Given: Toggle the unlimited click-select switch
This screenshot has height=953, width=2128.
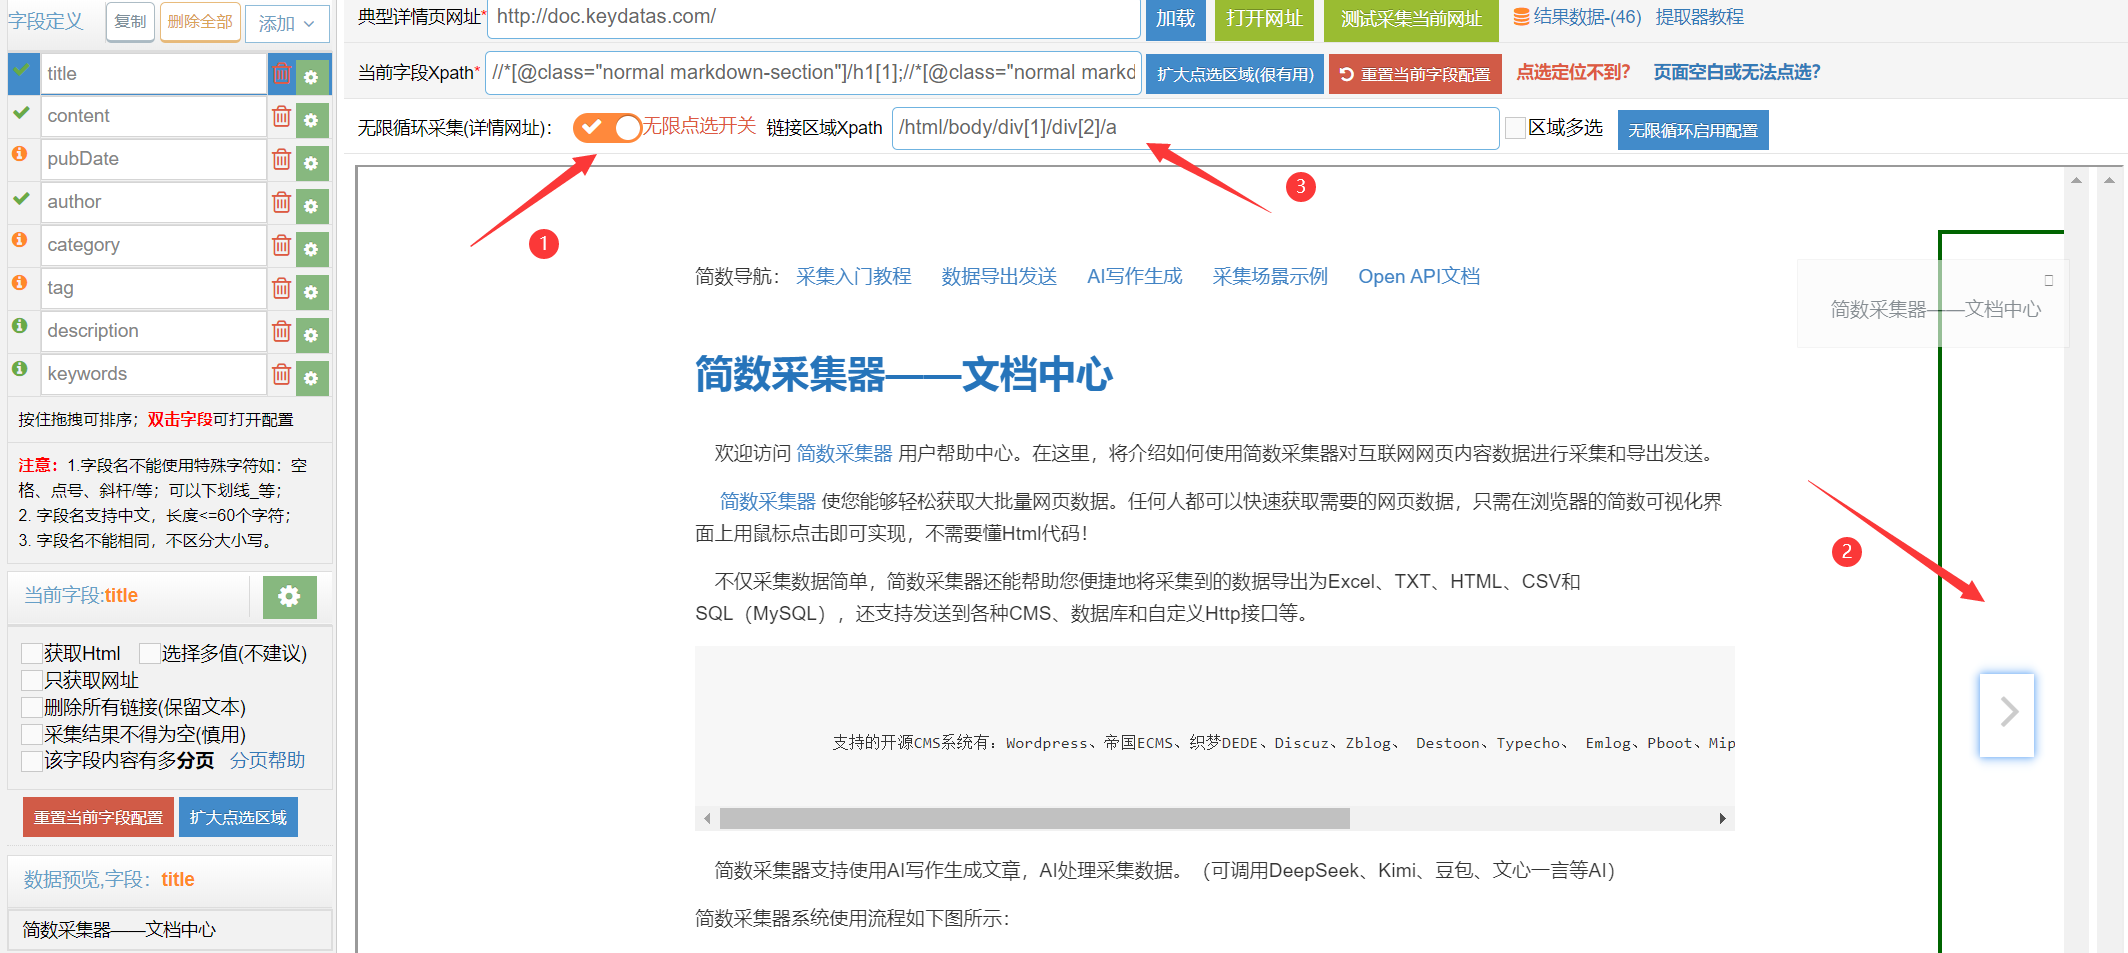Looking at the screenshot, I should [x=607, y=128].
